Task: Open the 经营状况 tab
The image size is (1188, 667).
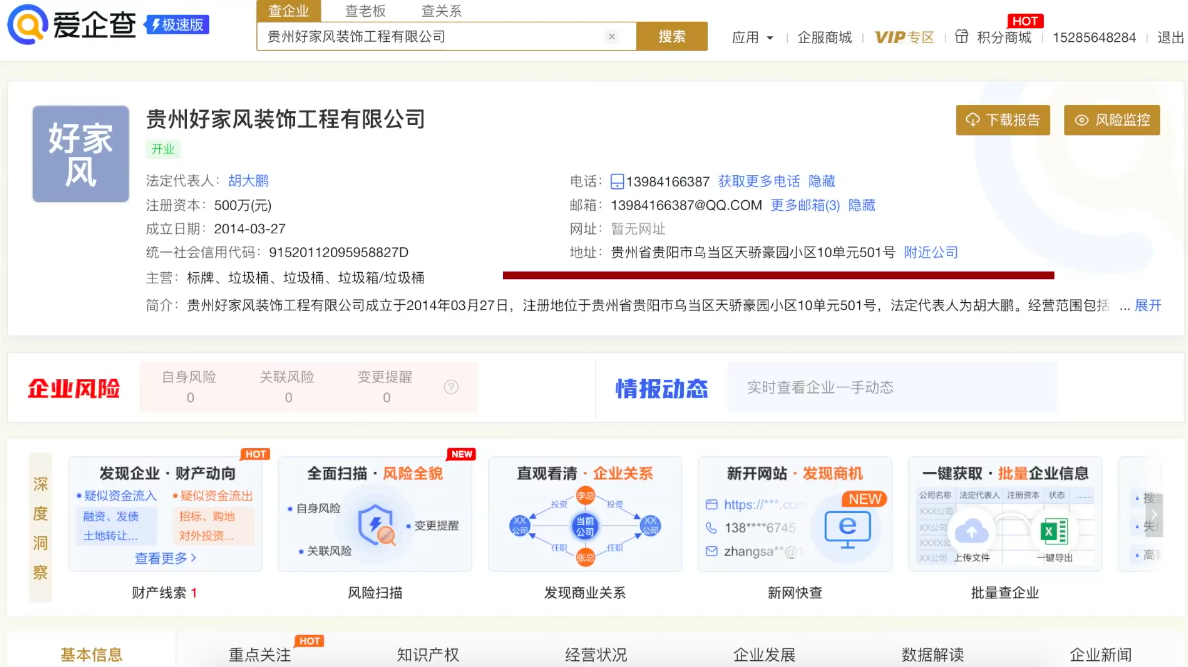Action: coord(596,654)
